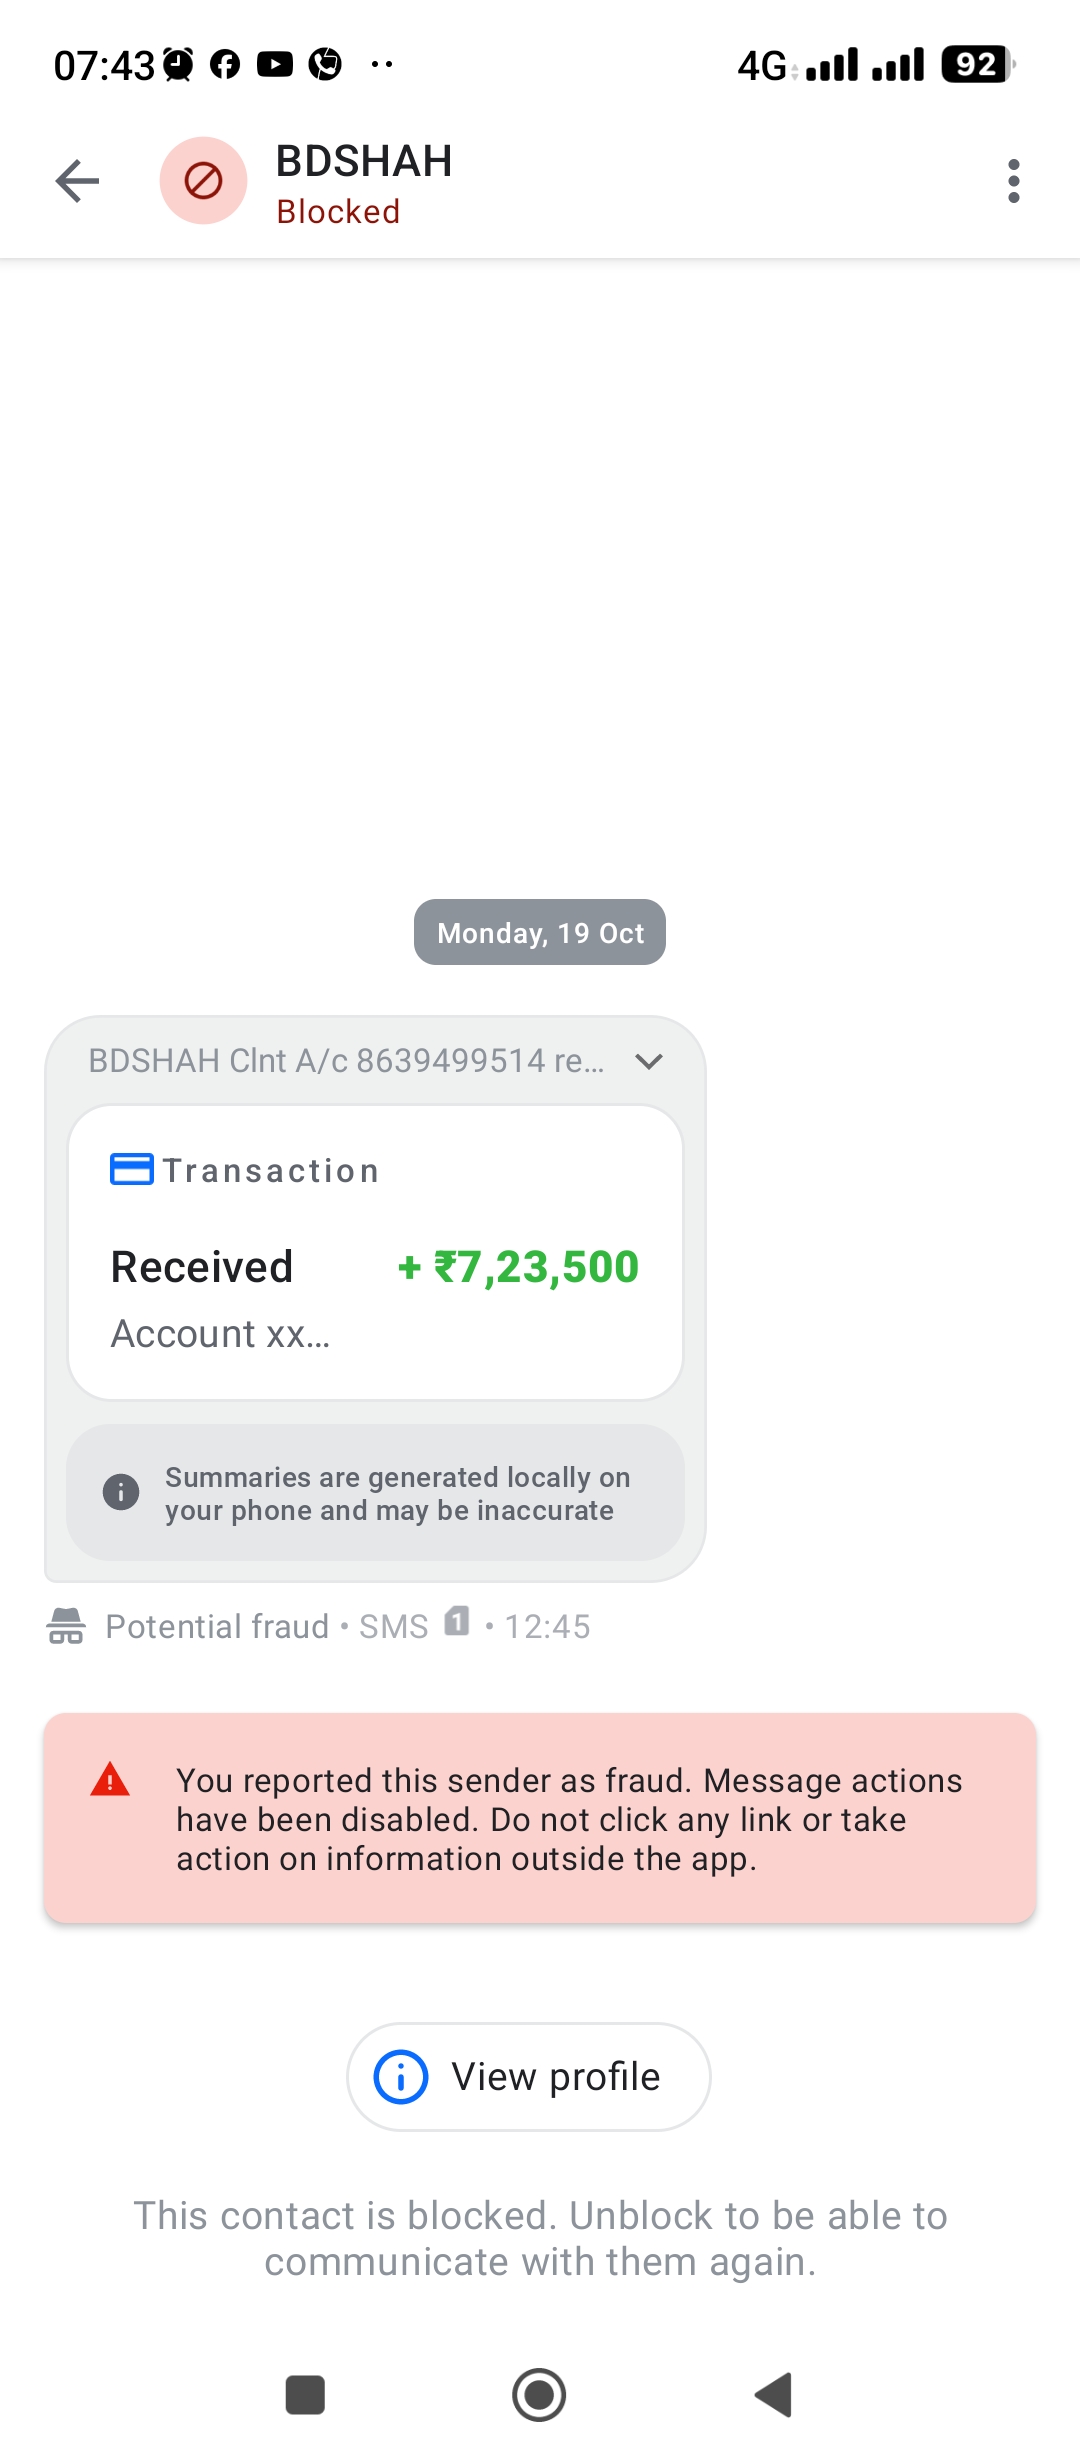Open the three-dot overflow menu
This screenshot has height=2460, width=1080.
pyautogui.click(x=1013, y=181)
